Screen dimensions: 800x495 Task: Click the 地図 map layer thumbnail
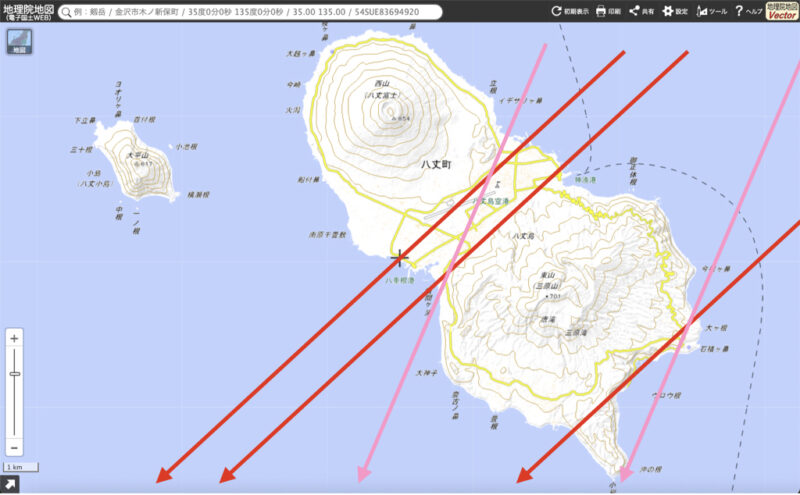17,43
